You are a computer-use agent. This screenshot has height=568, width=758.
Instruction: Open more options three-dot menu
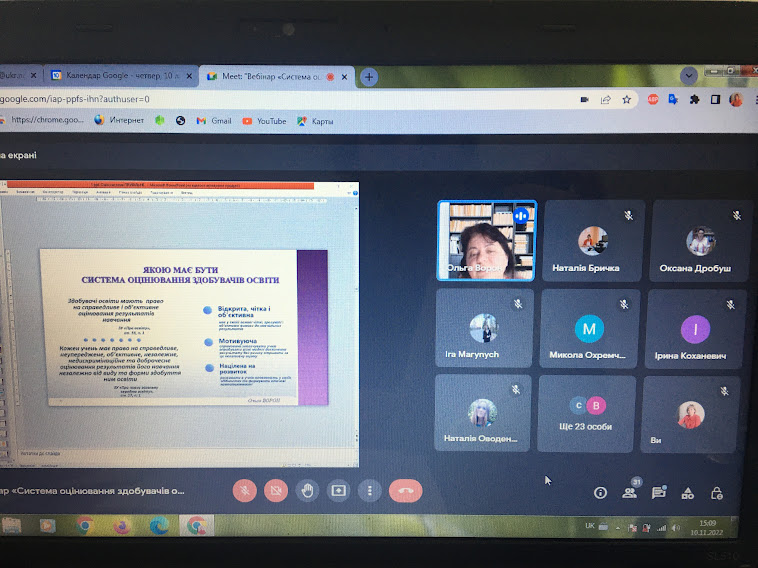click(370, 491)
